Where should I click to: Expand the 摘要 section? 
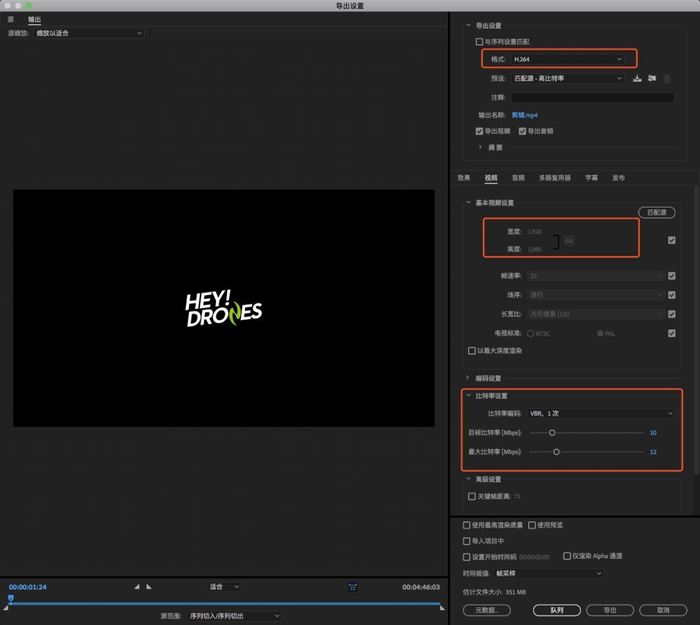pos(480,147)
